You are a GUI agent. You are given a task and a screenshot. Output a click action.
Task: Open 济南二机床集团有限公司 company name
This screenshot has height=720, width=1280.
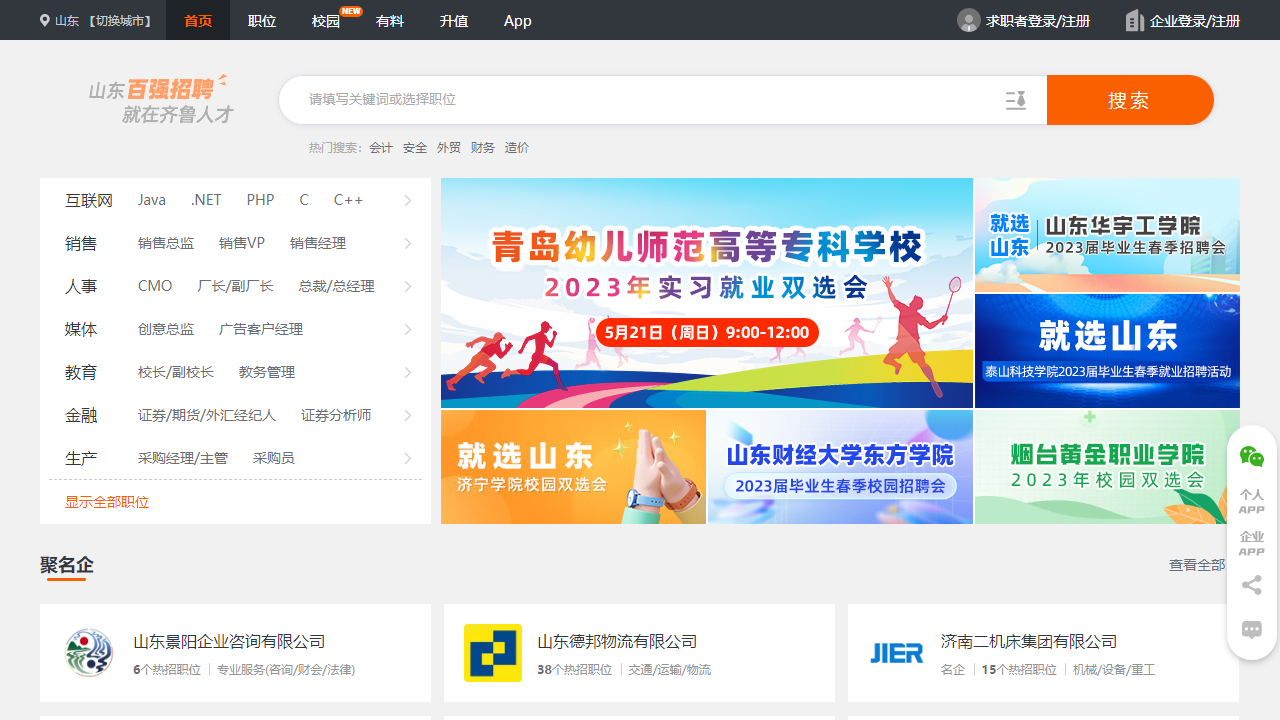tap(1029, 642)
